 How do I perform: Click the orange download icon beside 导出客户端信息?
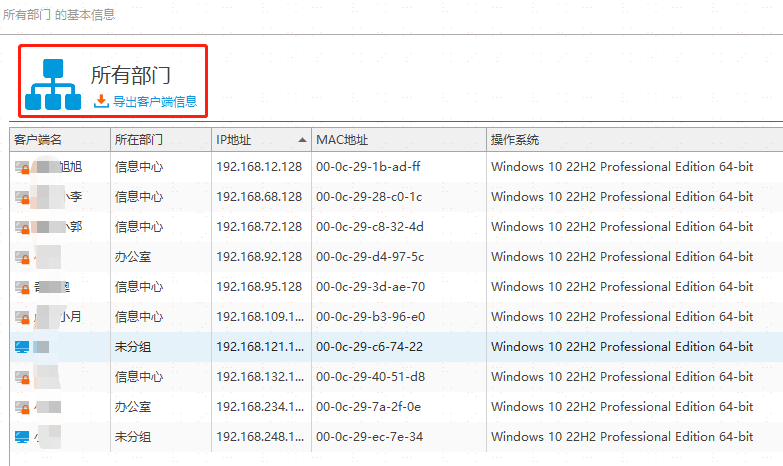point(101,101)
